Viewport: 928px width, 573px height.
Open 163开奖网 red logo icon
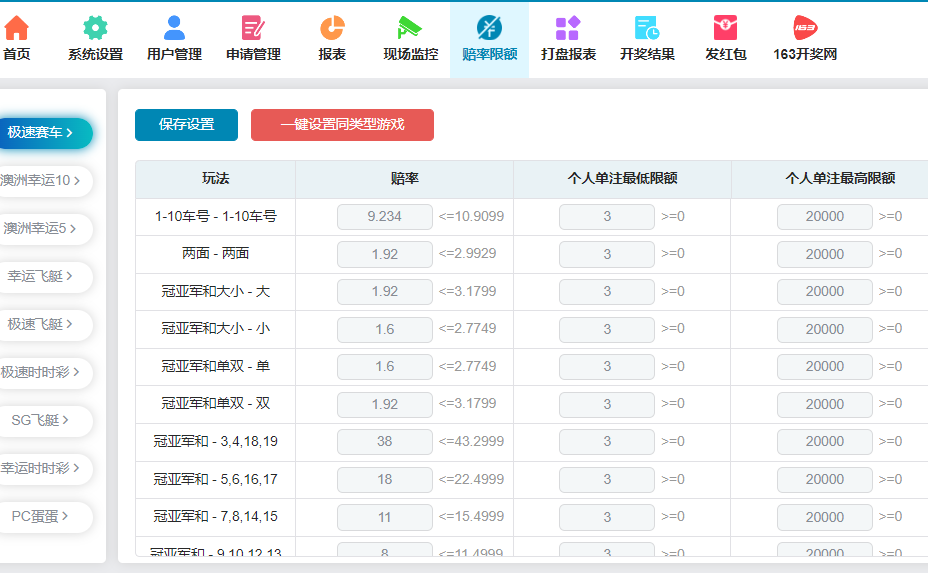point(805,28)
